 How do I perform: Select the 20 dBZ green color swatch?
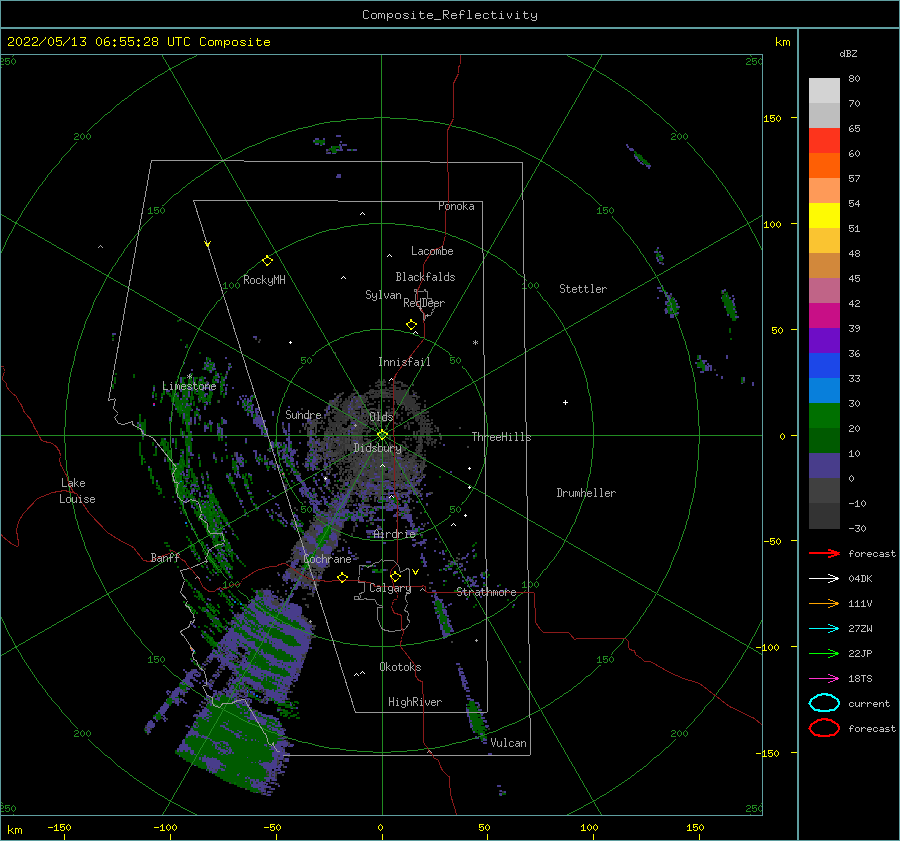pyautogui.click(x=824, y=415)
